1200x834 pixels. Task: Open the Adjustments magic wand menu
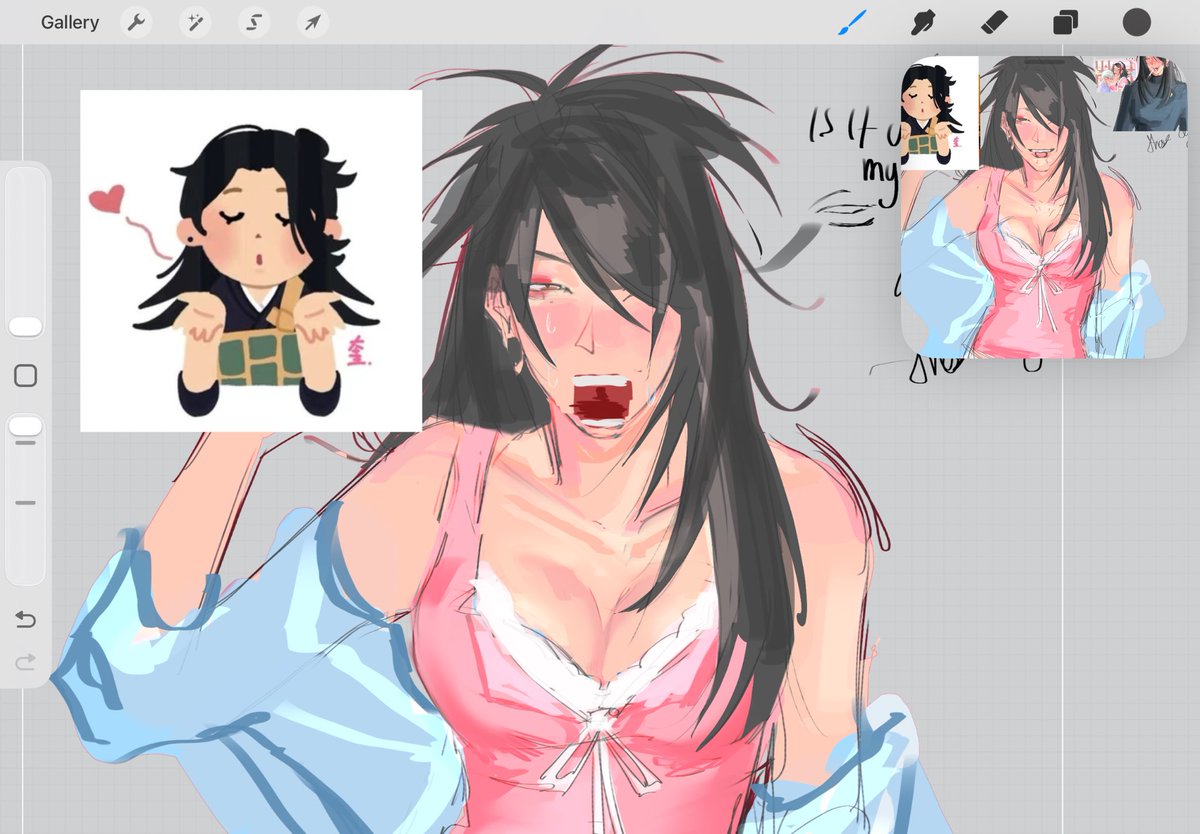coord(195,22)
